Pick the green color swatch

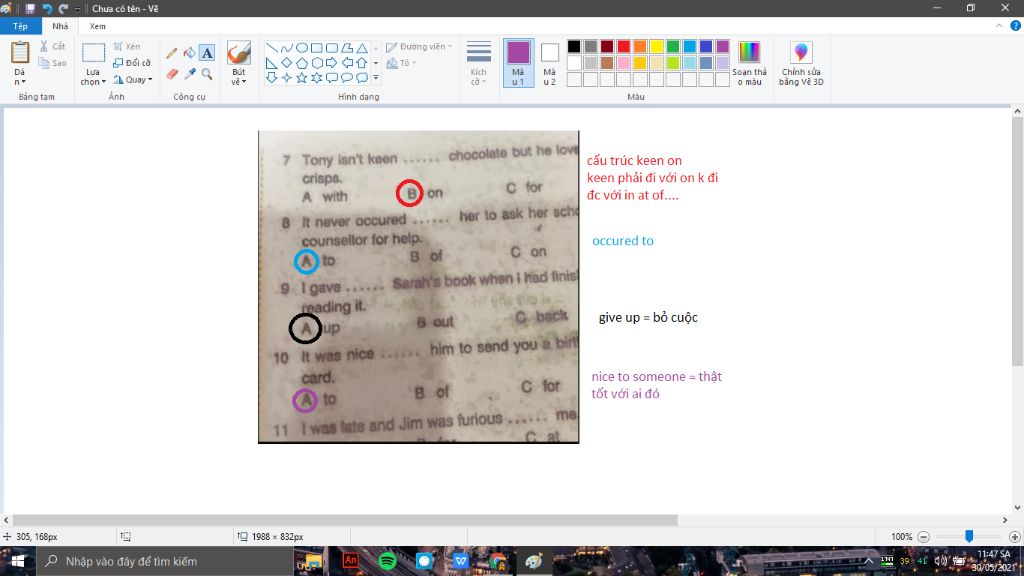673,46
